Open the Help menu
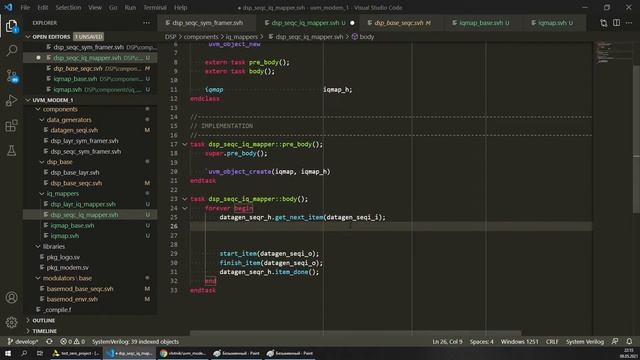 pyautogui.click(x=180, y=7)
